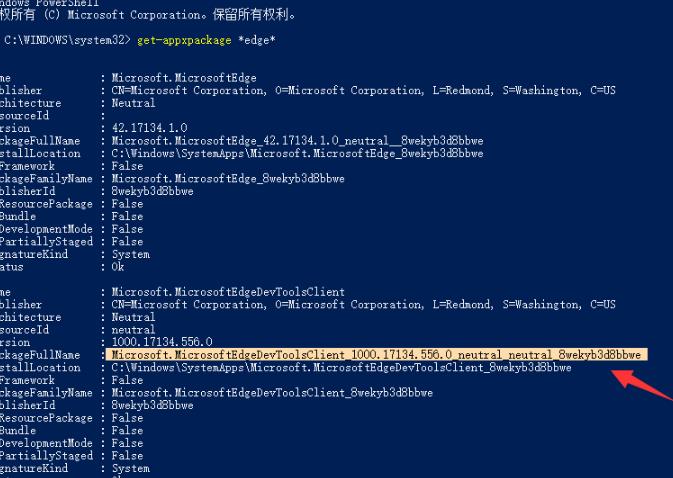The width and height of the screenshot is (673, 478).
Task: Select the Microsoft.MicrosoftEdgeDevToolsClient name value
Action: pyautogui.click(x=228, y=292)
